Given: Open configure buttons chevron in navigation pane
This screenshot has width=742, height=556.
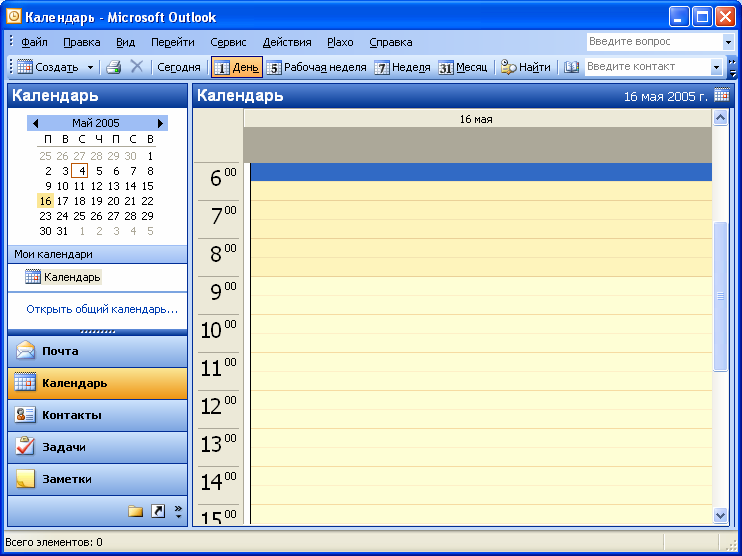Looking at the screenshot, I should coord(178,511).
